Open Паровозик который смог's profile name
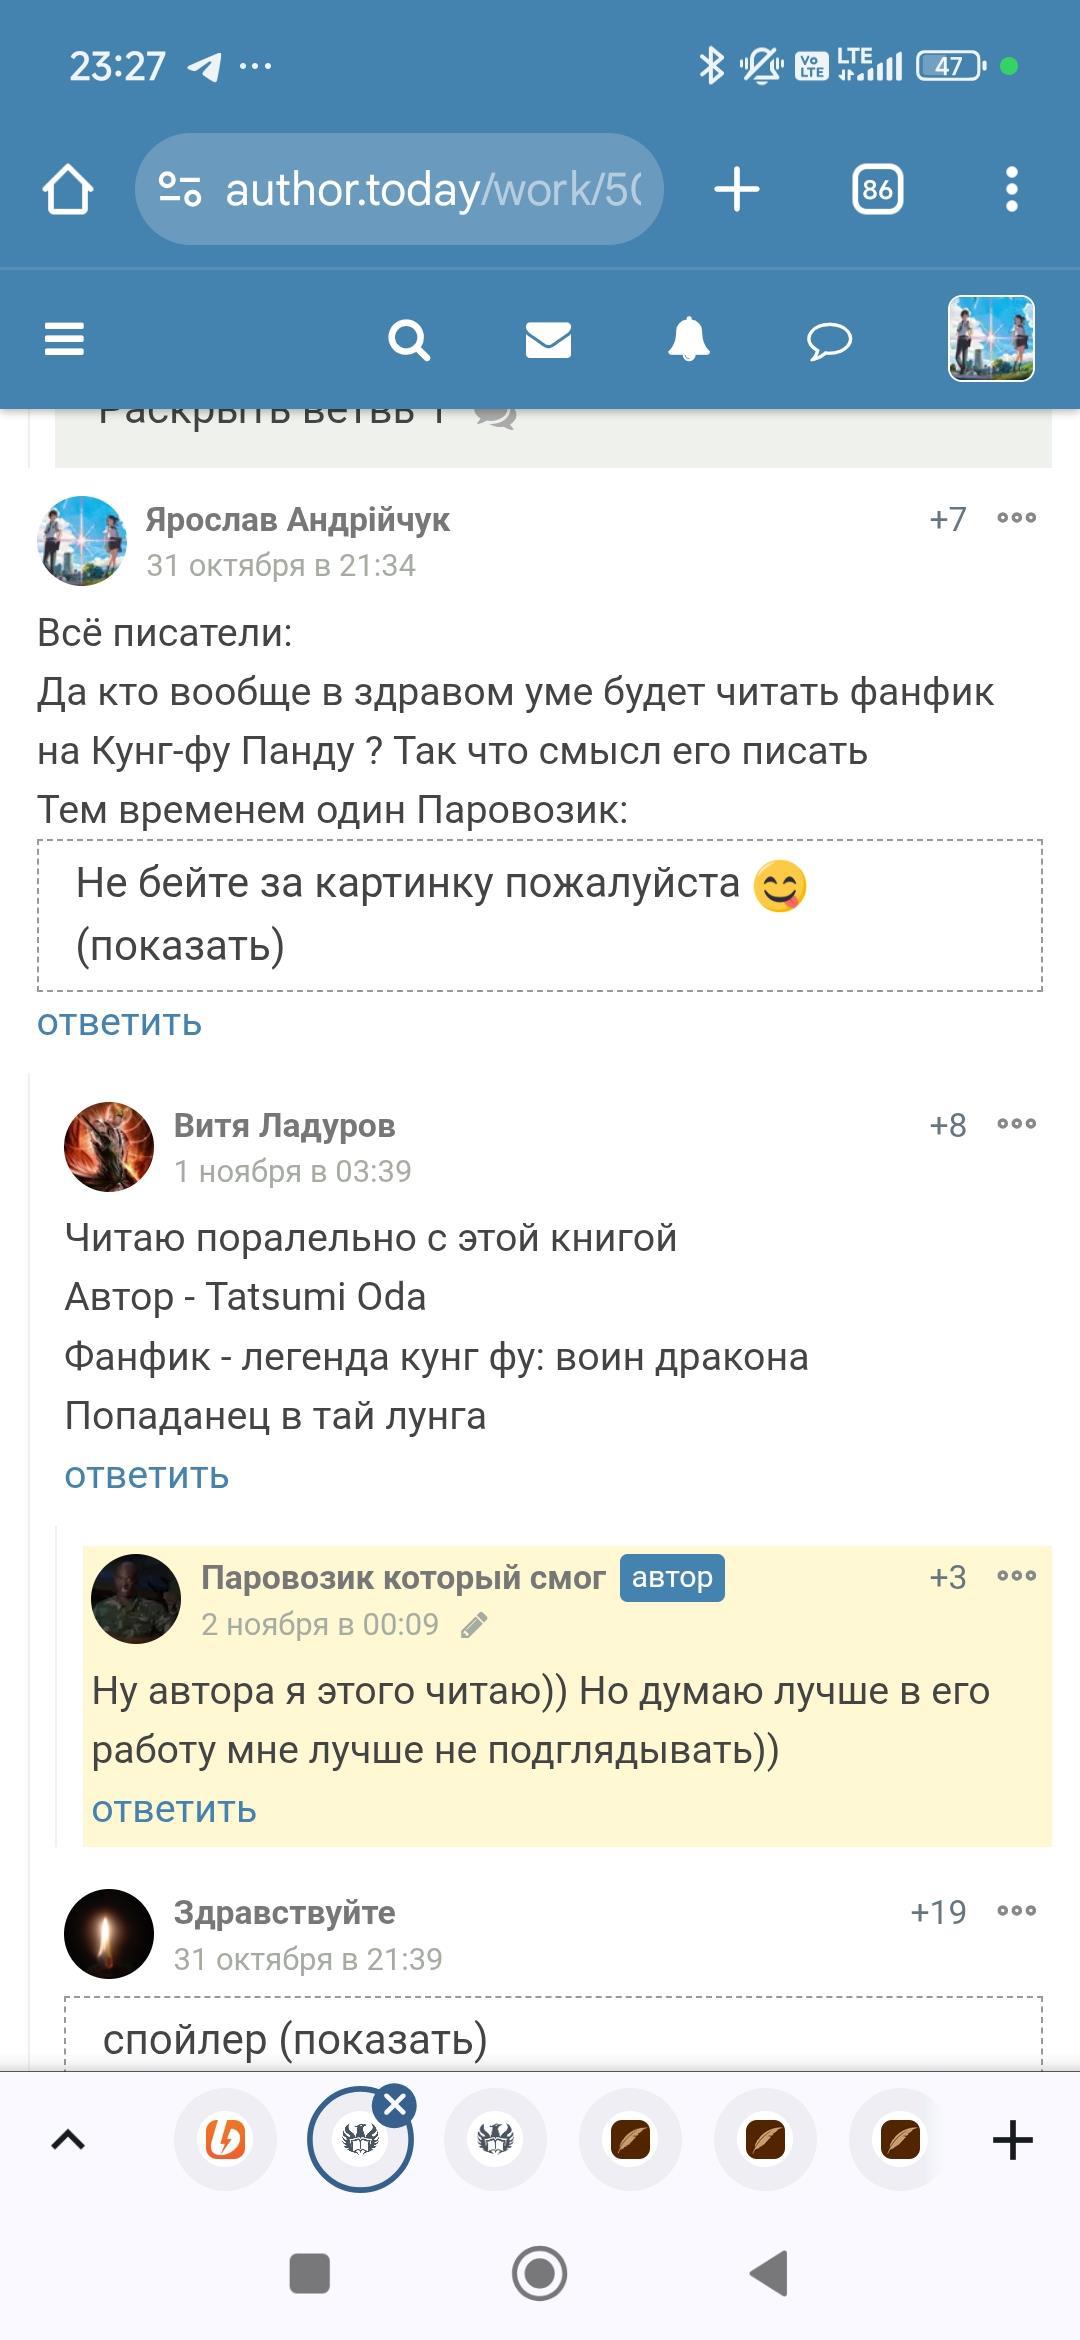 pos(403,1578)
